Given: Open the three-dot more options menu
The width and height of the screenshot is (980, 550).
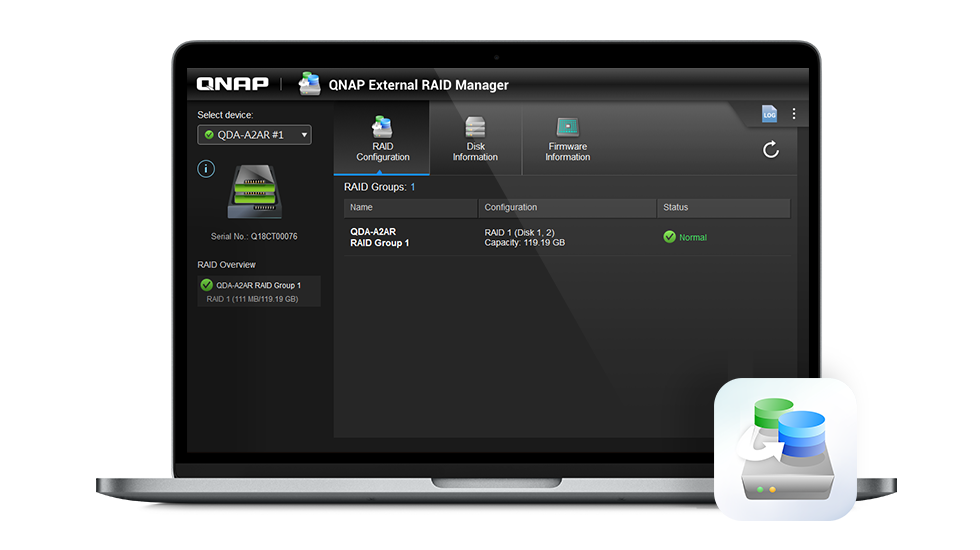Looking at the screenshot, I should (794, 114).
